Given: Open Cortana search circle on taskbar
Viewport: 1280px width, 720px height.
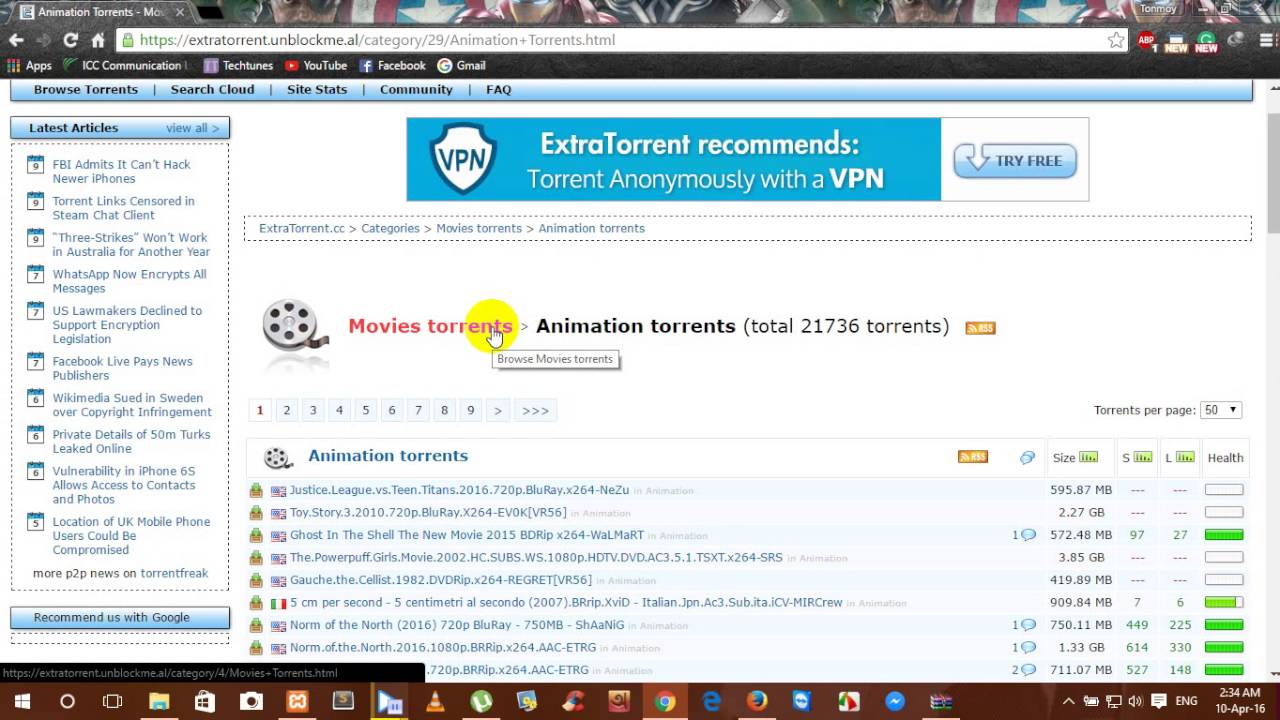Looking at the screenshot, I should tap(67, 701).
